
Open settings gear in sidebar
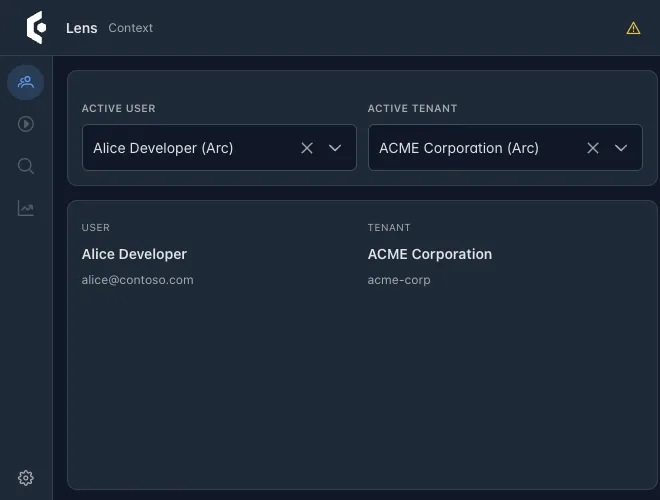pyautogui.click(x=26, y=478)
